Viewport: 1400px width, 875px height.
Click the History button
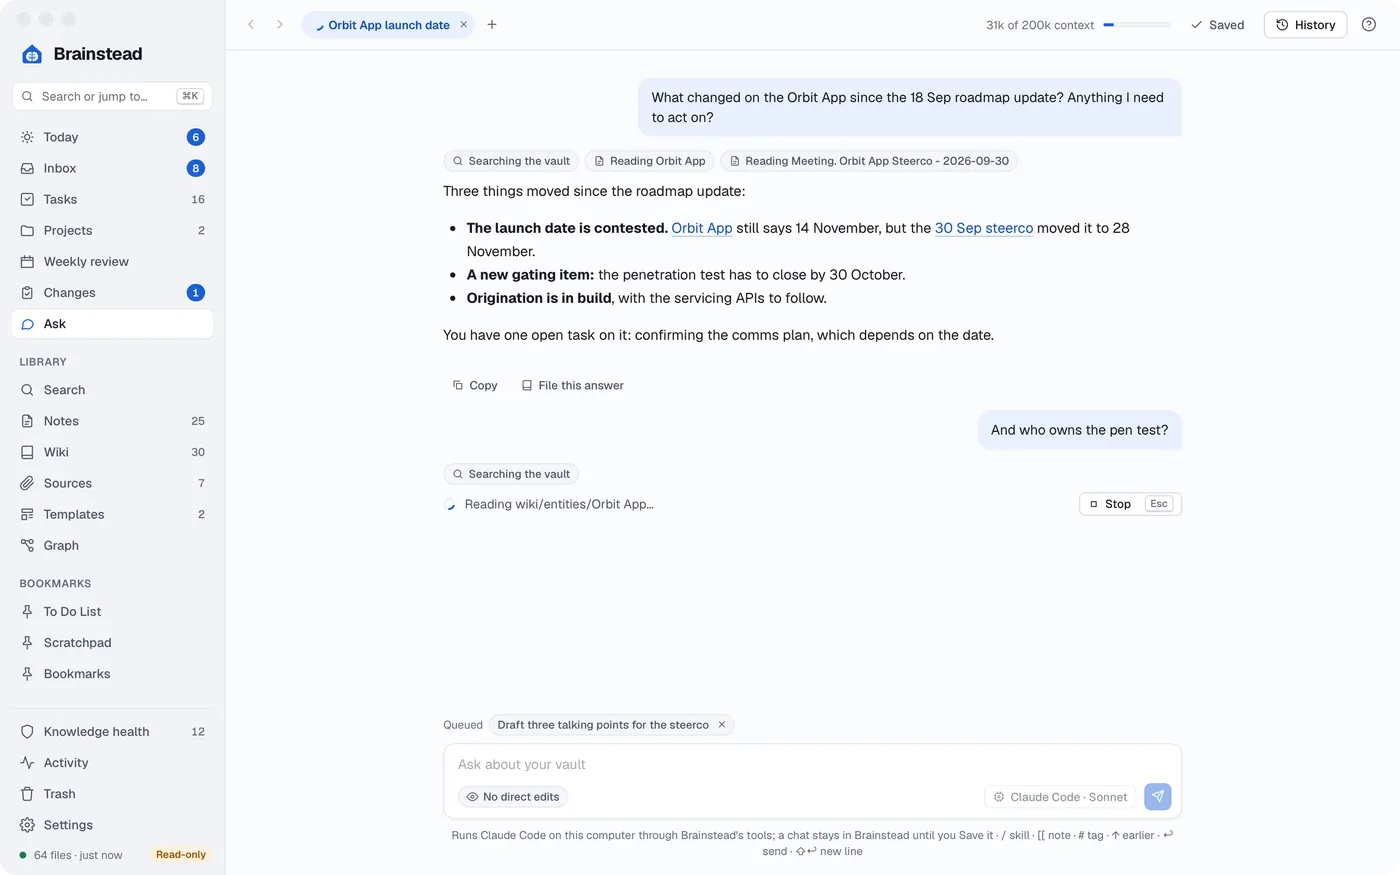tap(1305, 25)
